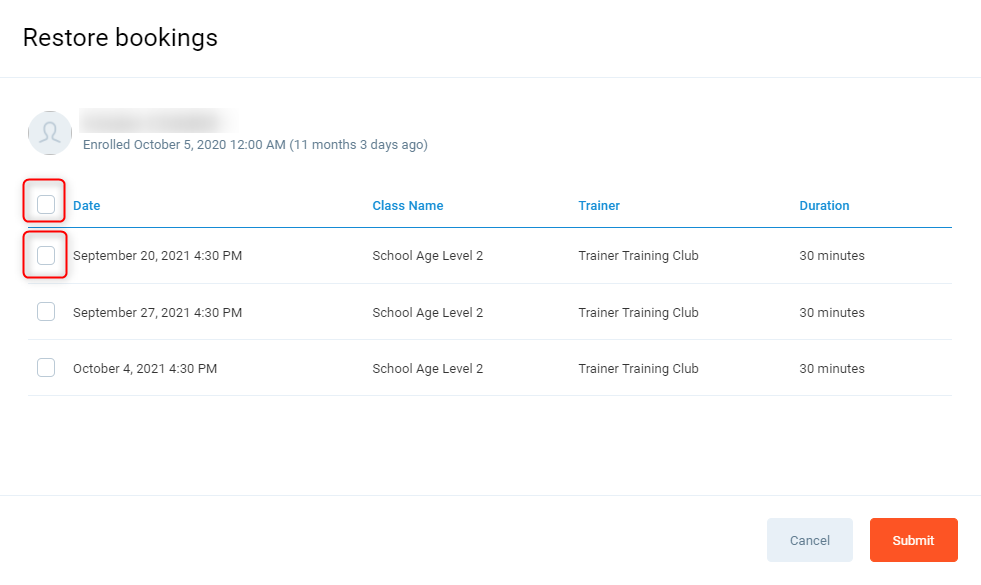Select the October 4, 2021 booking checkbox
Viewport: 981px width, 585px height.
pos(46,368)
